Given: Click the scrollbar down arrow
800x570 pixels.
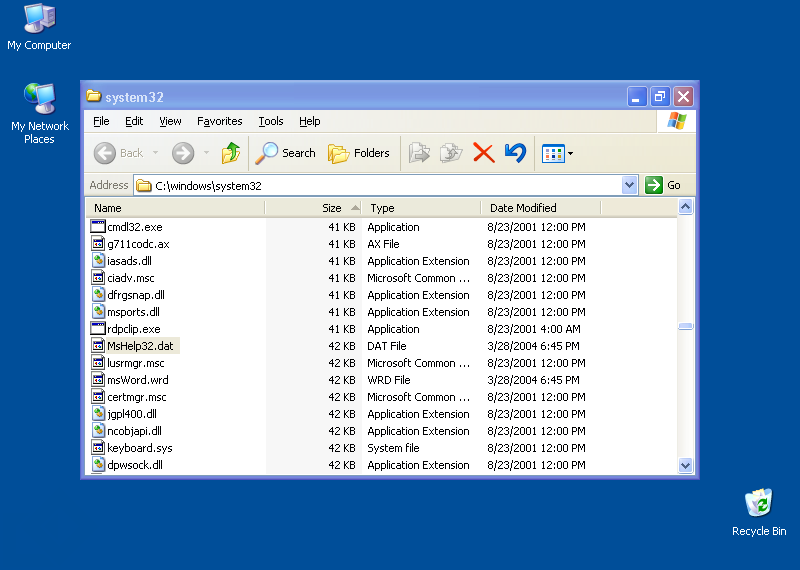Looking at the screenshot, I should tap(685, 465).
